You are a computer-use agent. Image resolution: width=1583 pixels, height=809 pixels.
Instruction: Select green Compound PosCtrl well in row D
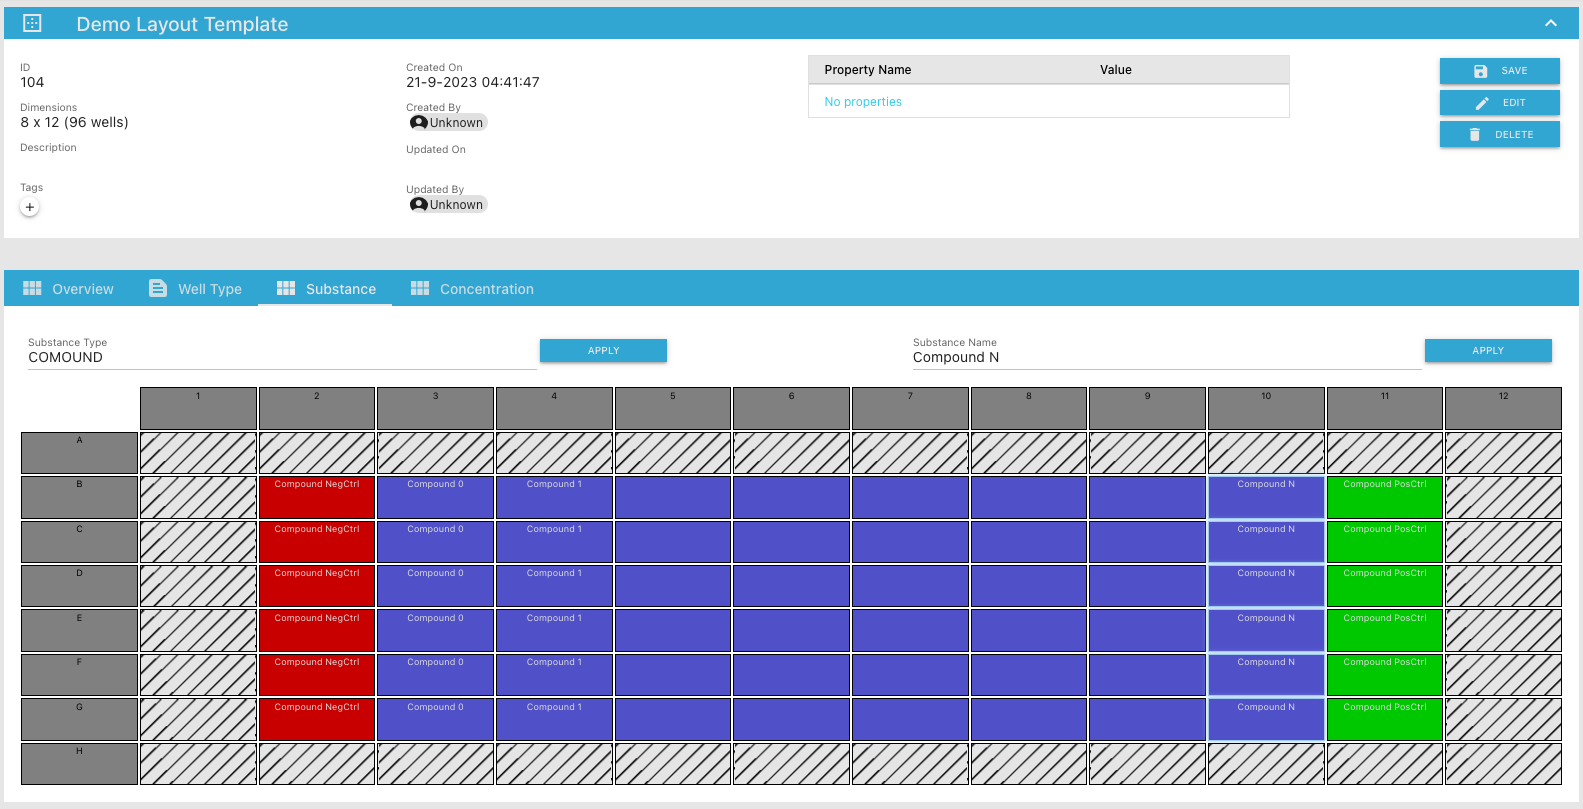tap(1384, 586)
